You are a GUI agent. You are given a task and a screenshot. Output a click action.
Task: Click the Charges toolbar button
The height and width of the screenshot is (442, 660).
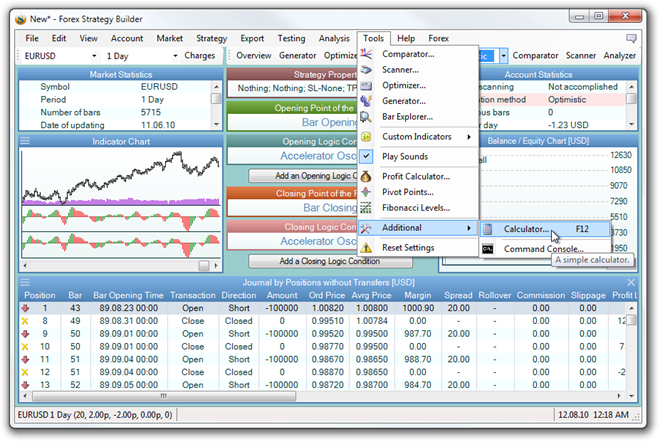click(x=200, y=56)
